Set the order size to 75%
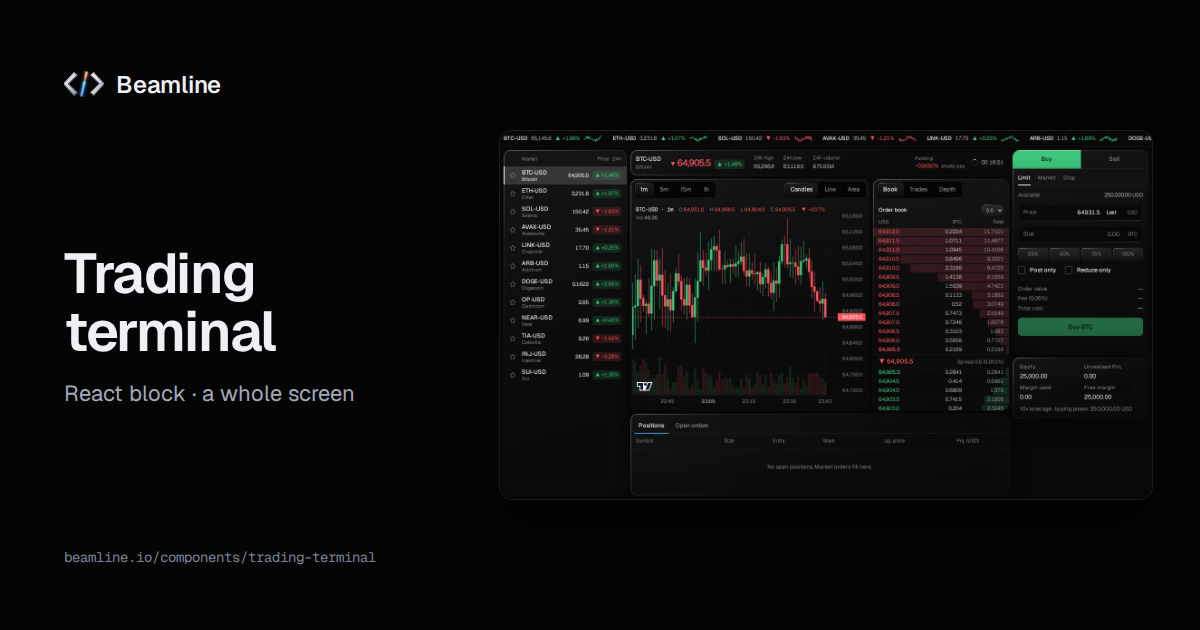 (1096, 254)
